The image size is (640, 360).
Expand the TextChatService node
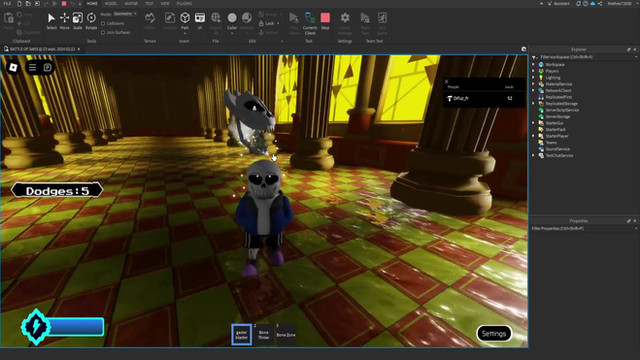click(533, 156)
